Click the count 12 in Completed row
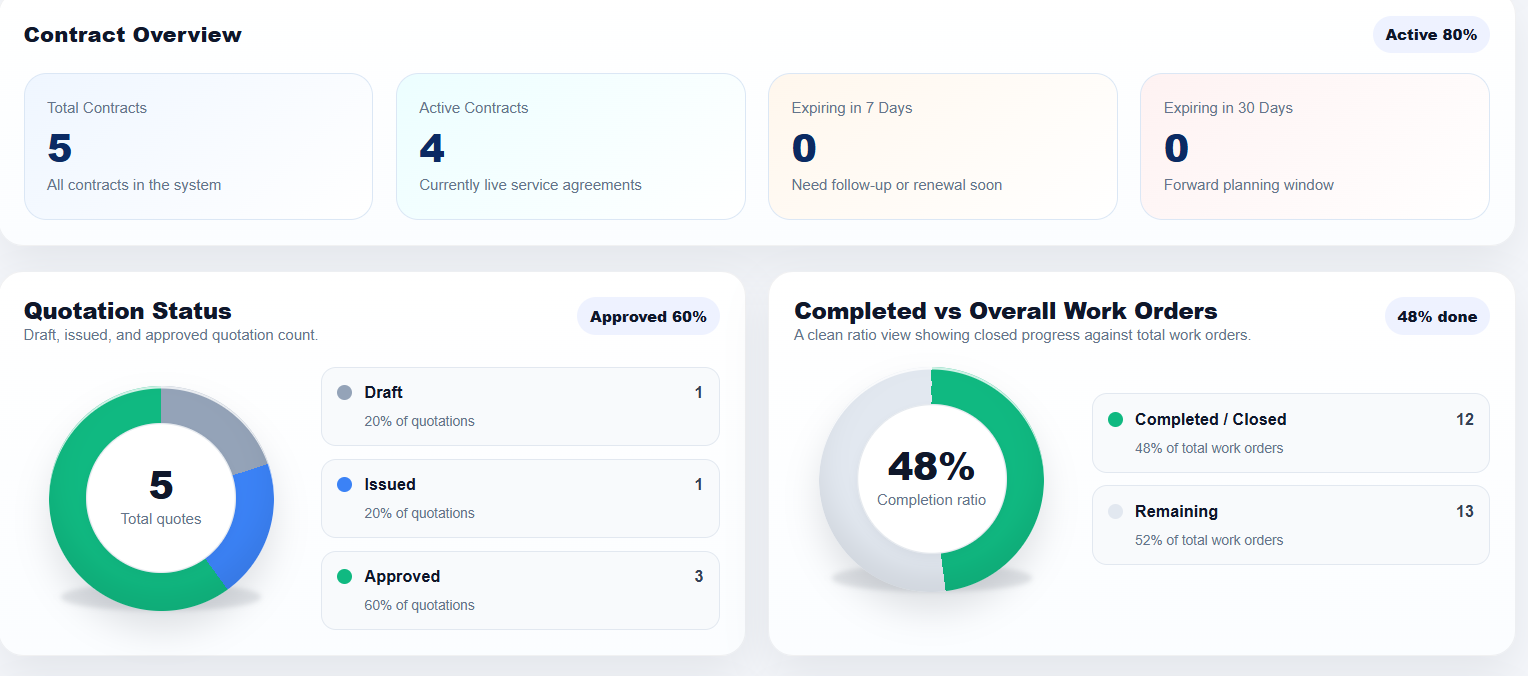Viewport: 1528px width, 676px height. pyautogui.click(x=1465, y=420)
